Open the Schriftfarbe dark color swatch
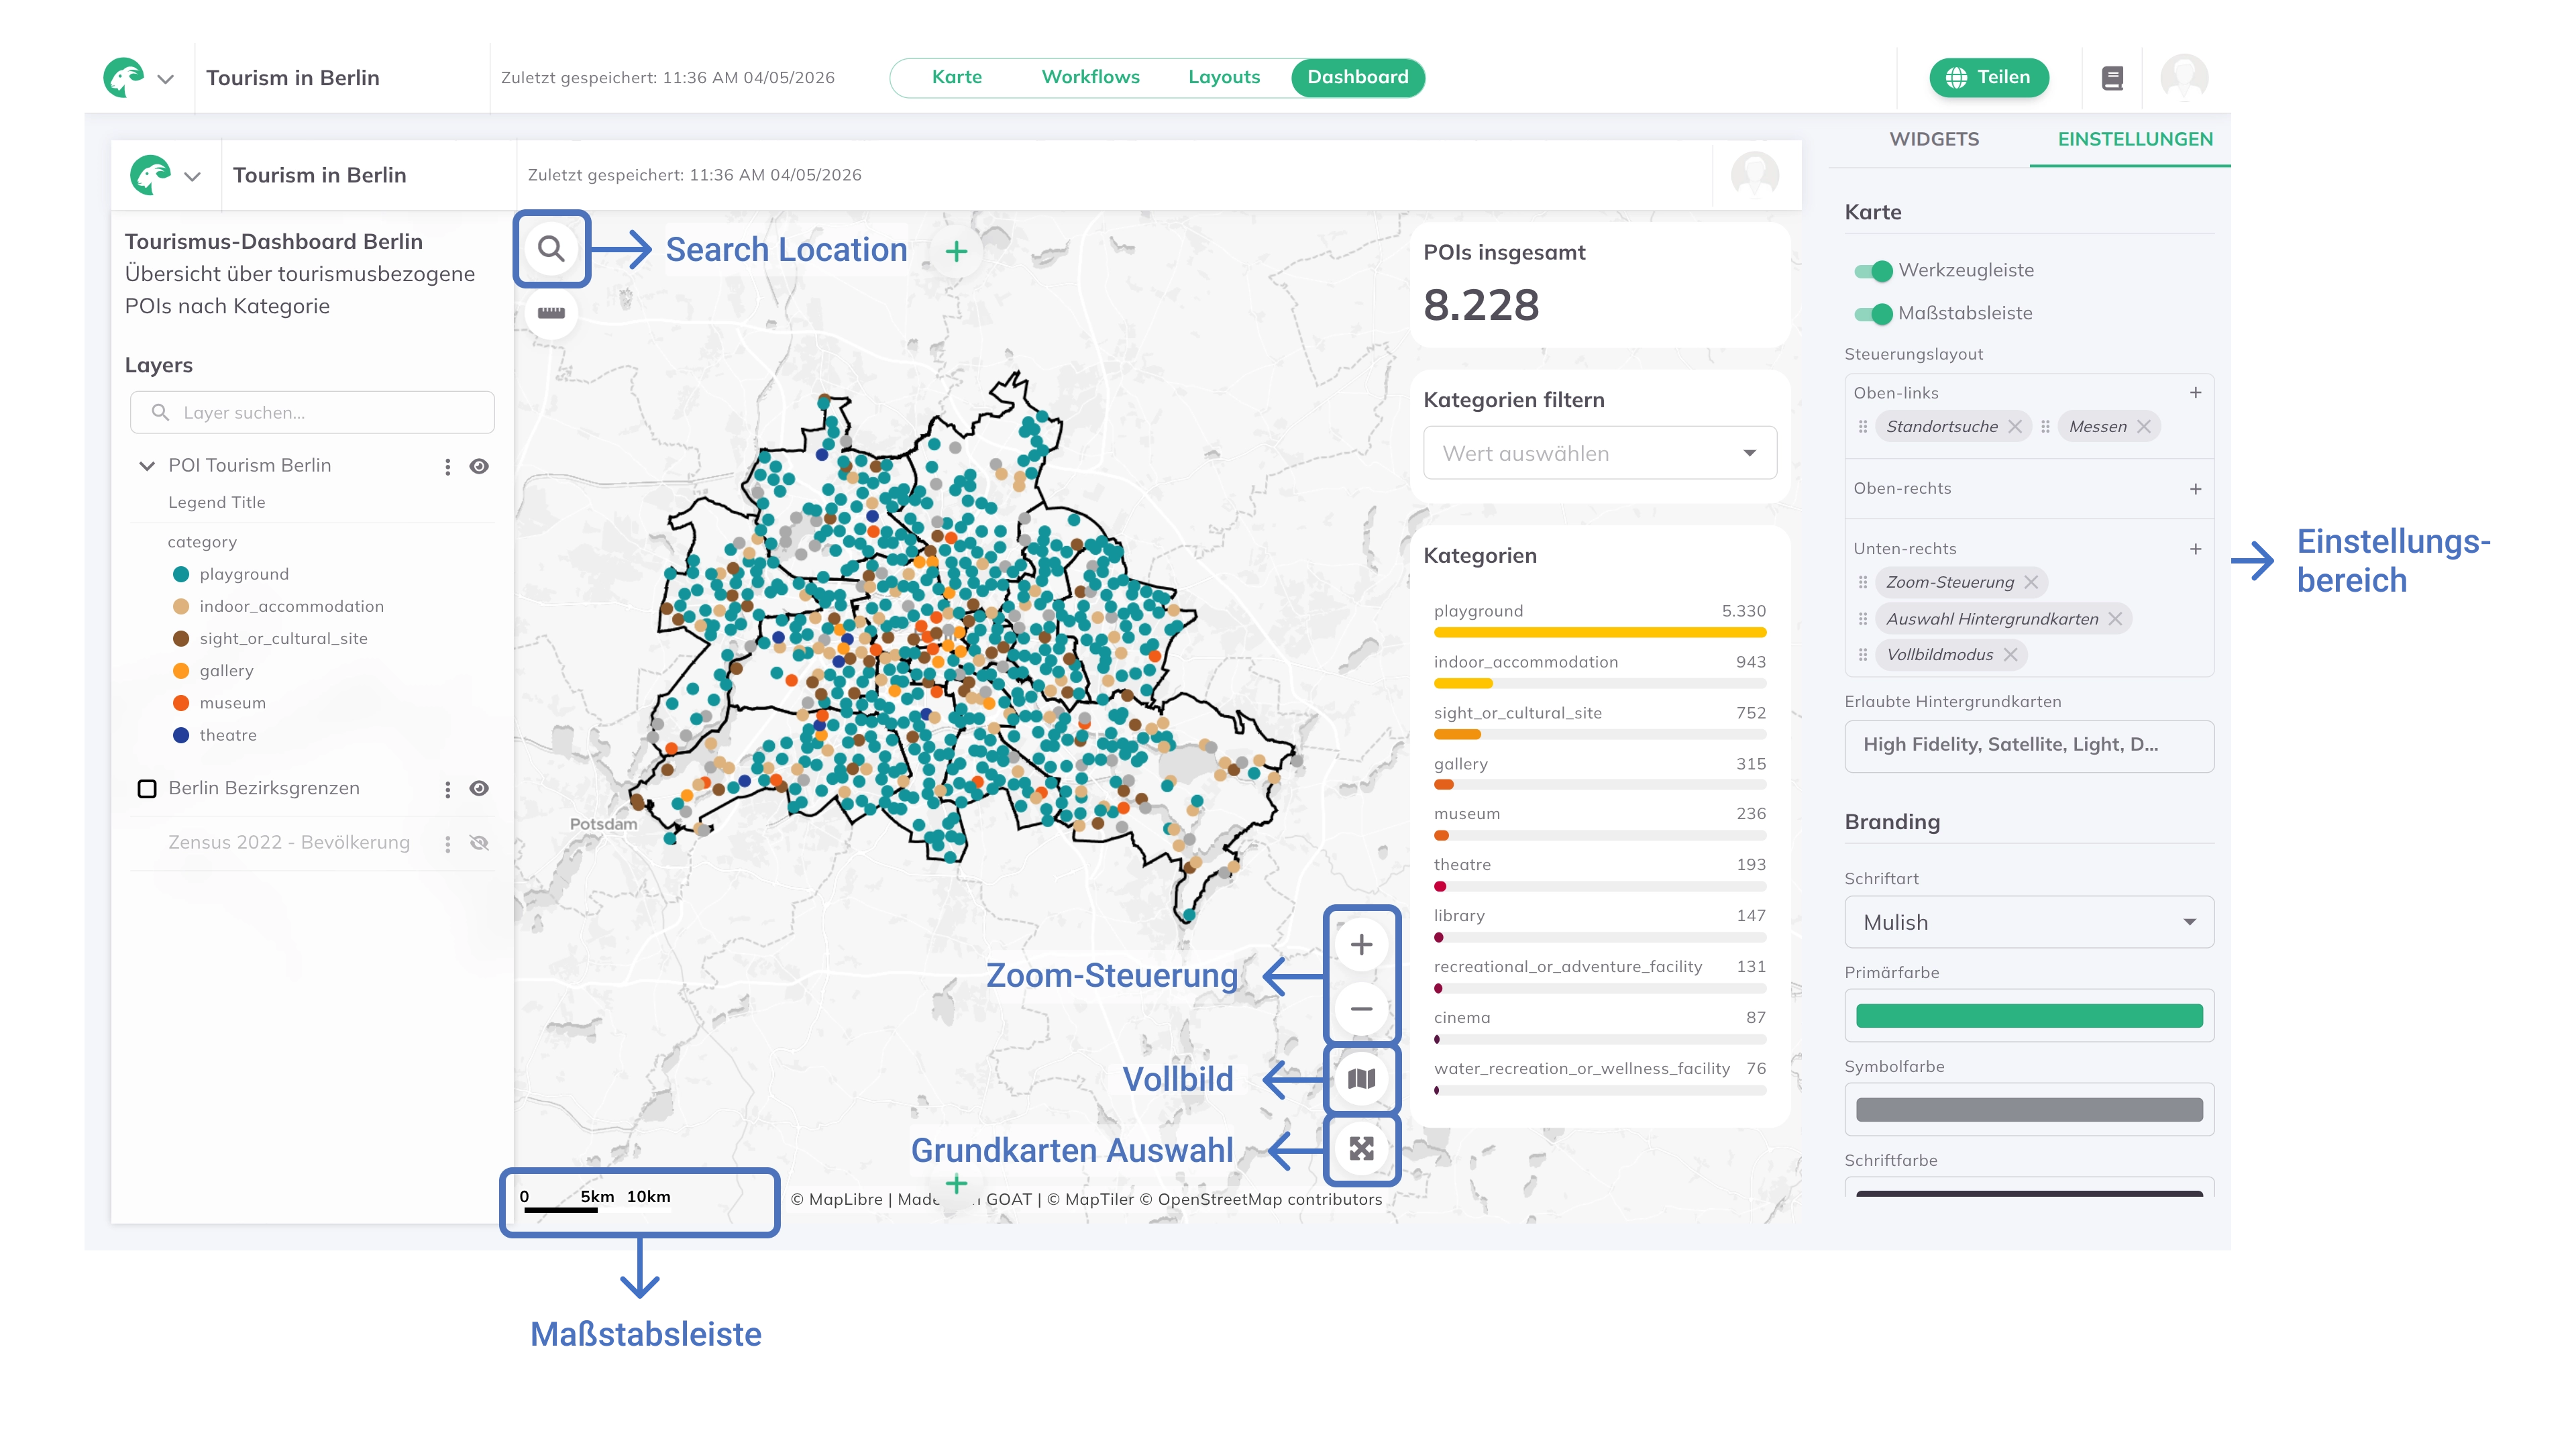Viewport: 2576px width, 1449px height. click(x=2028, y=1193)
